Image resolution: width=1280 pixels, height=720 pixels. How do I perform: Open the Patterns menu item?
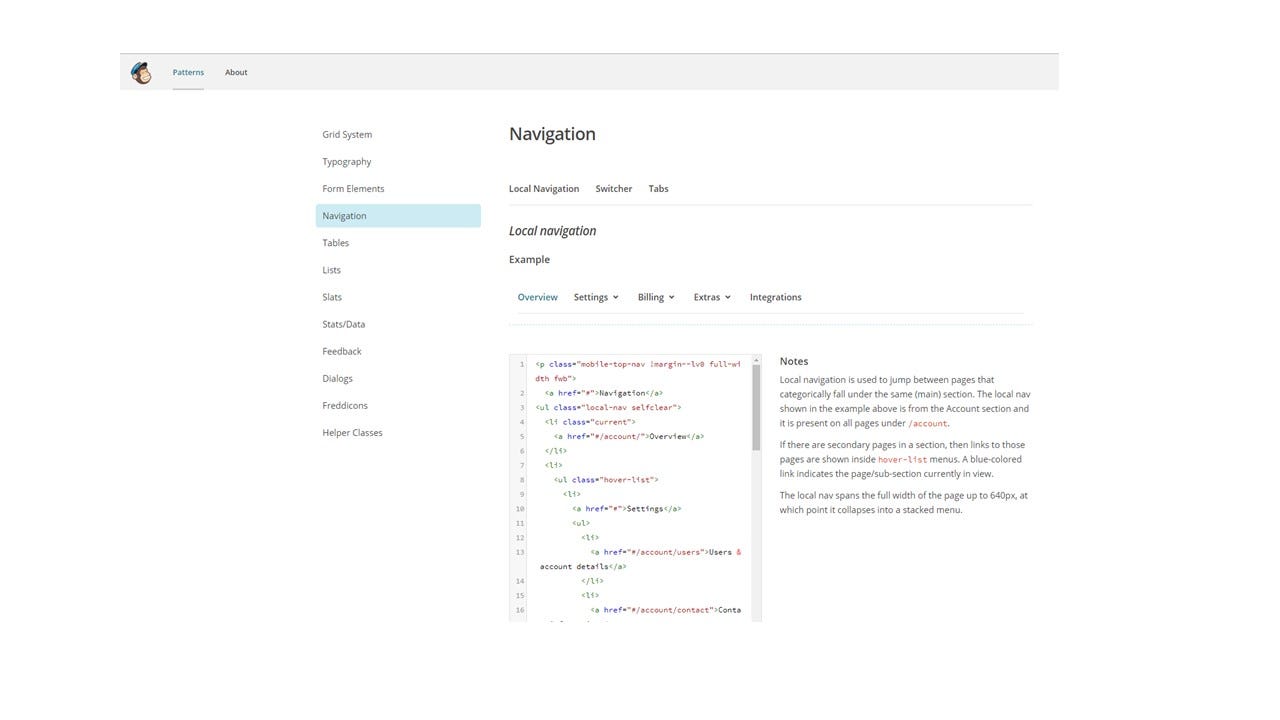(188, 71)
